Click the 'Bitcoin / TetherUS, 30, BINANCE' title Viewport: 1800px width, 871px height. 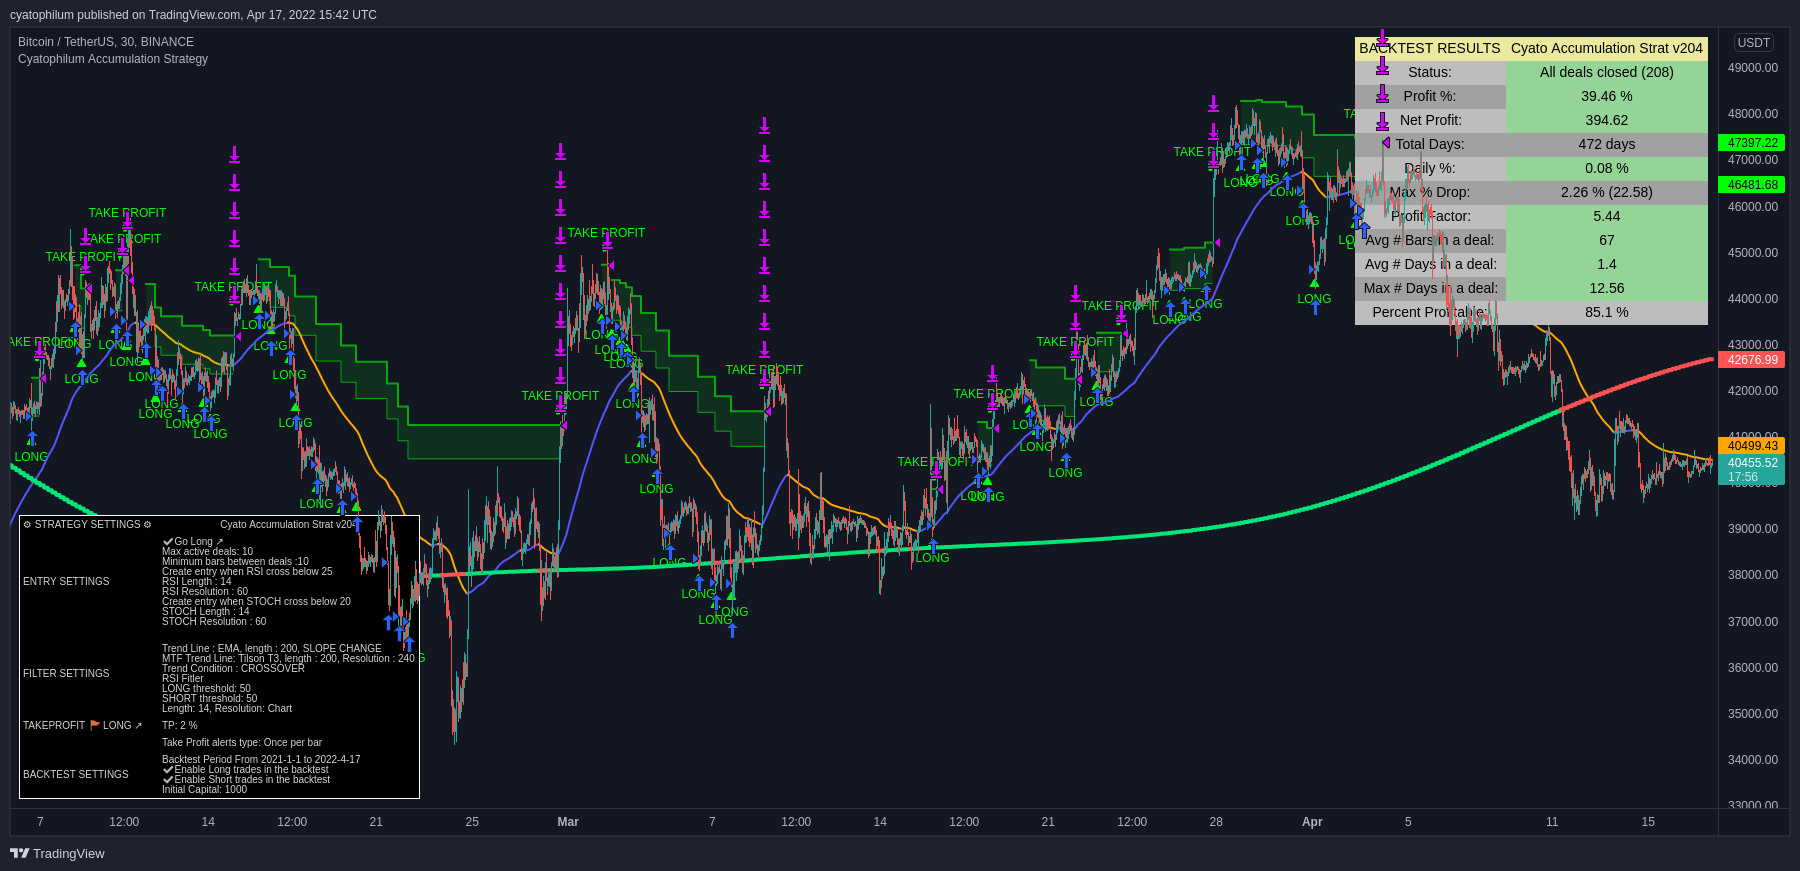(106, 42)
